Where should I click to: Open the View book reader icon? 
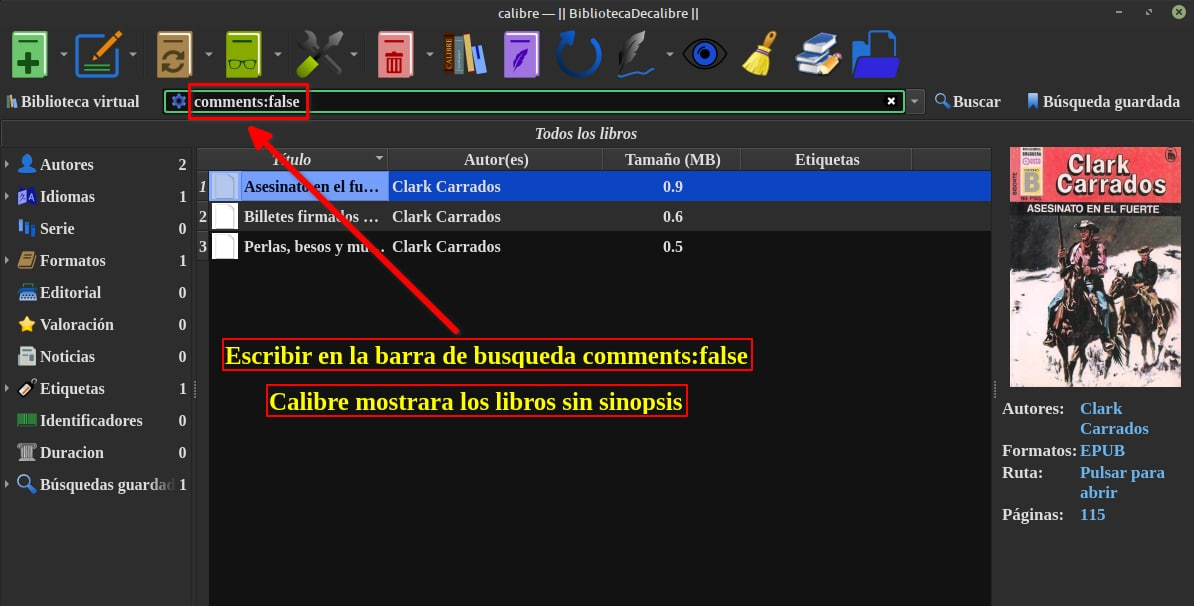pos(244,54)
